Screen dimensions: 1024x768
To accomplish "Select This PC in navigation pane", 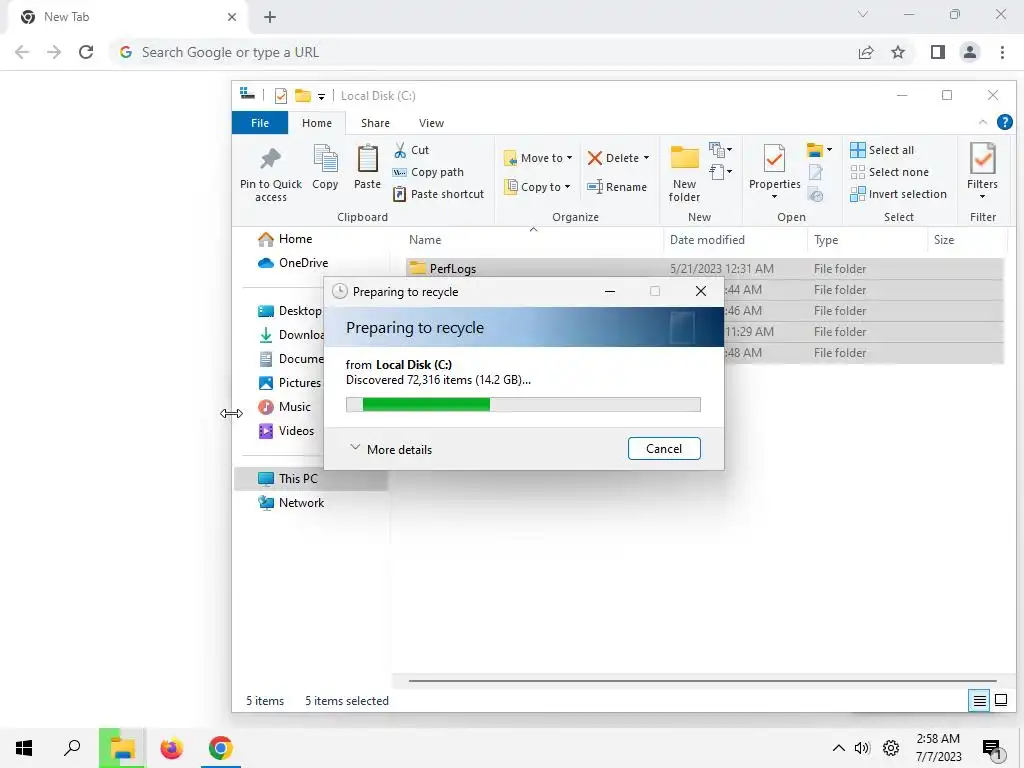I will pos(311,479).
